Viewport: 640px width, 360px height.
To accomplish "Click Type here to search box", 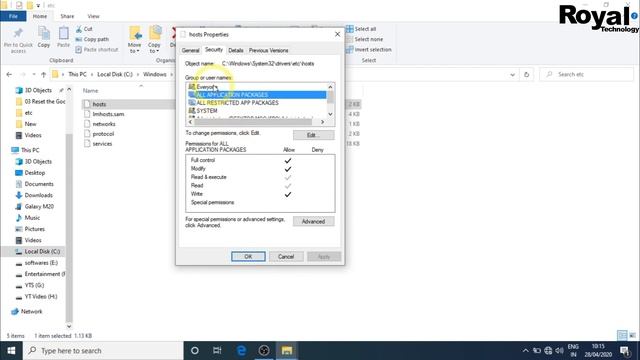I will click(103, 351).
